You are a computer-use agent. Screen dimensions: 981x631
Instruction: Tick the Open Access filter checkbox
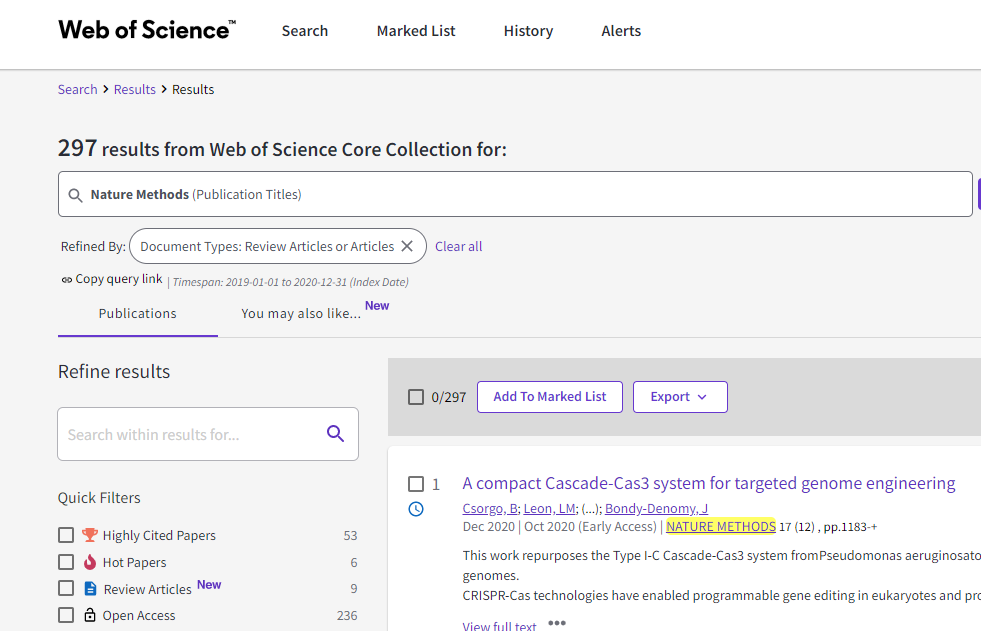[x=66, y=615]
